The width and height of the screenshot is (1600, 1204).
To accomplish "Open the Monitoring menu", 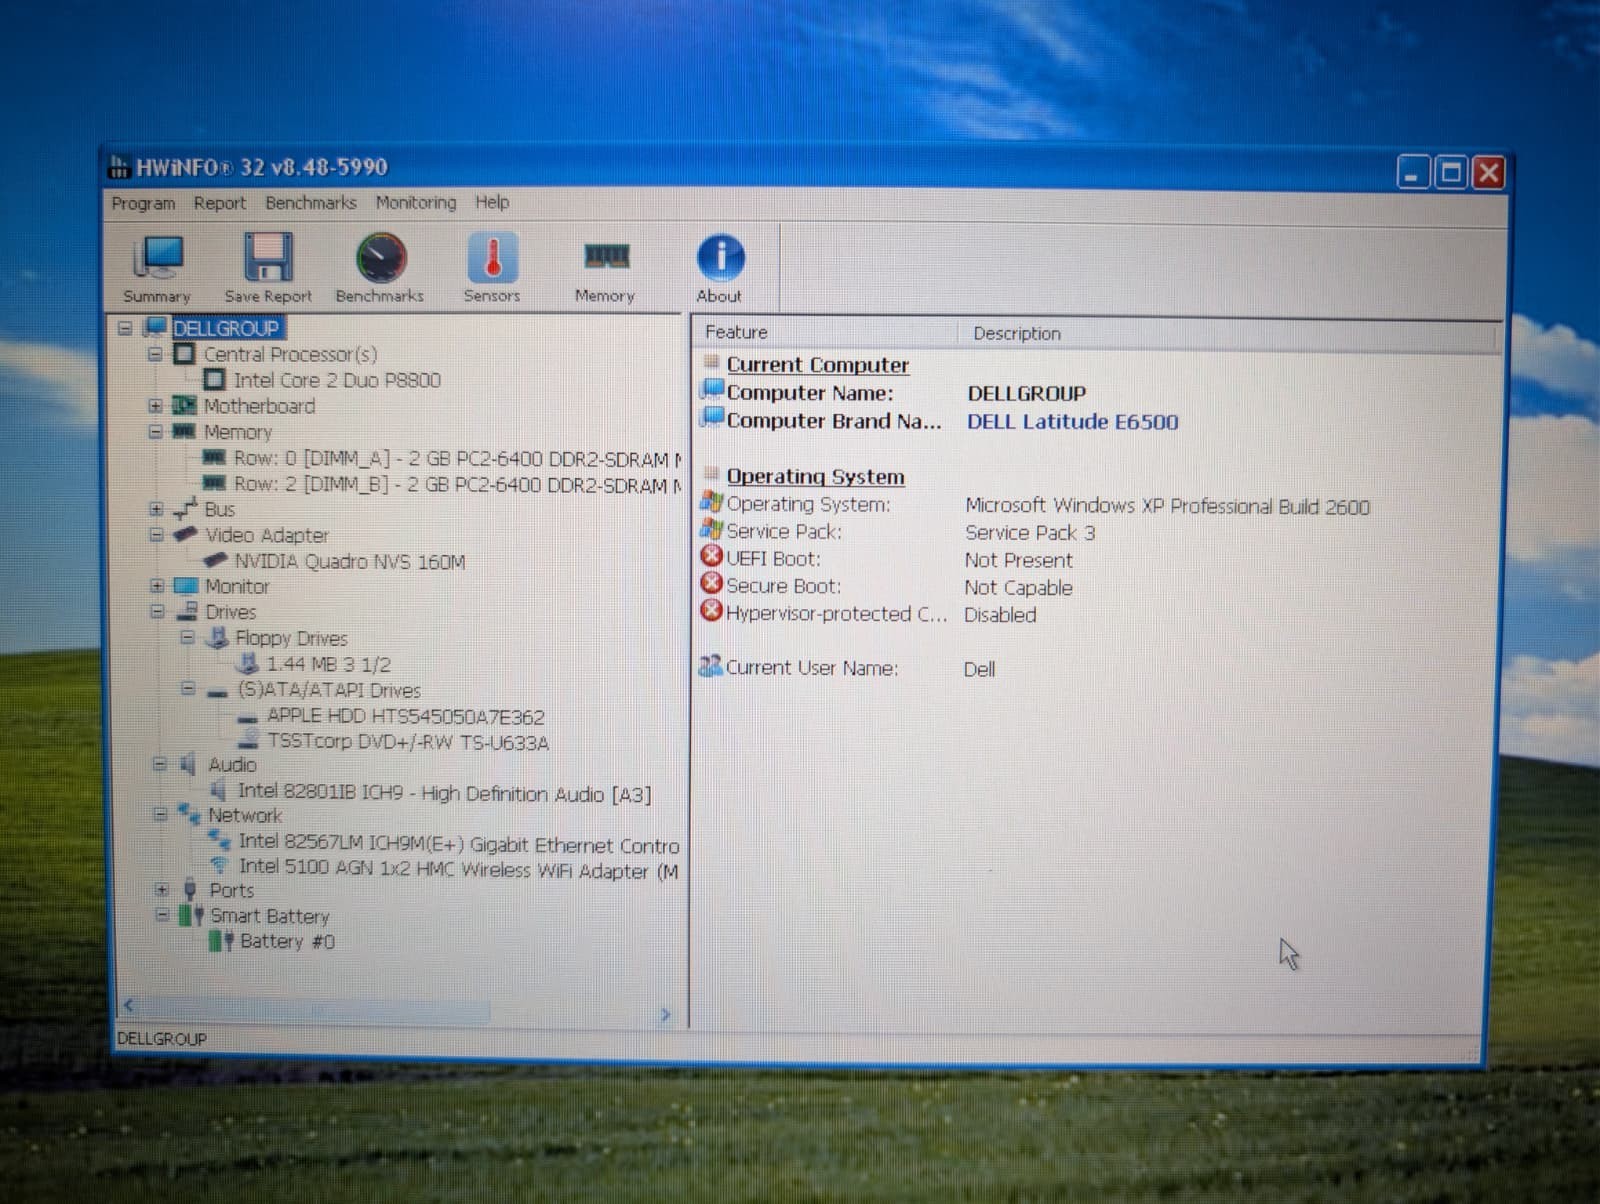I will pyautogui.click(x=416, y=203).
